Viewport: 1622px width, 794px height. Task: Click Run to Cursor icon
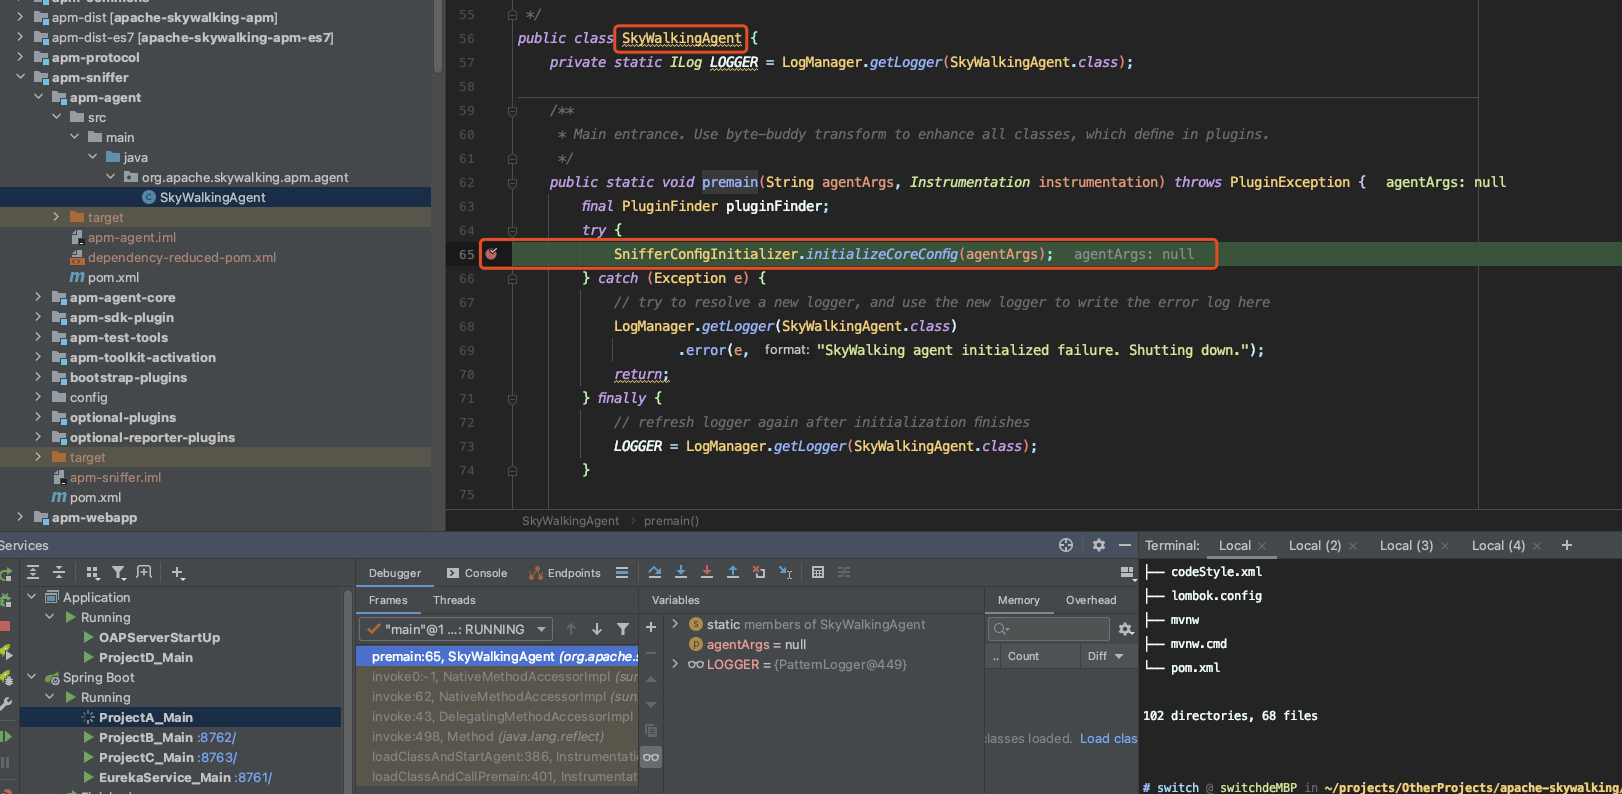point(785,572)
